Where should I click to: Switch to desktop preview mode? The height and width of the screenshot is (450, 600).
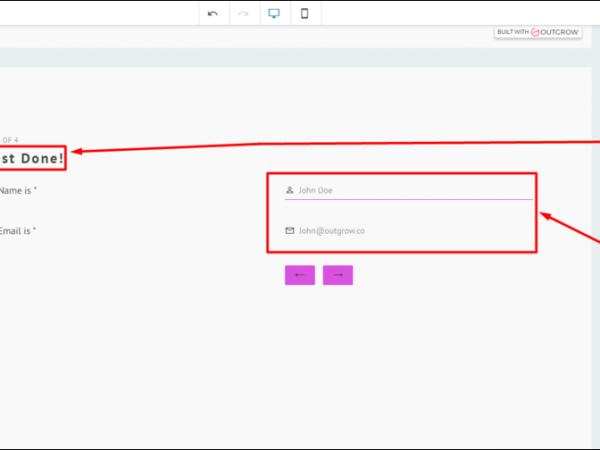[x=273, y=13]
